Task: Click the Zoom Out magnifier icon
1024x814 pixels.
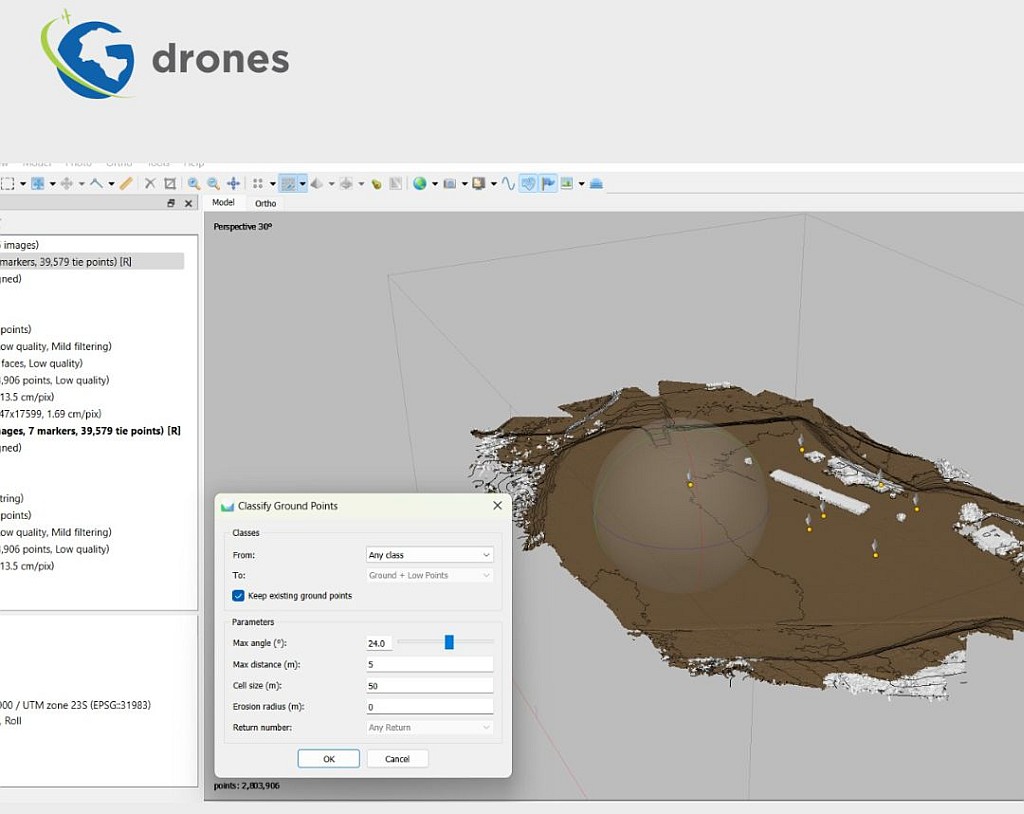Action: [x=212, y=183]
